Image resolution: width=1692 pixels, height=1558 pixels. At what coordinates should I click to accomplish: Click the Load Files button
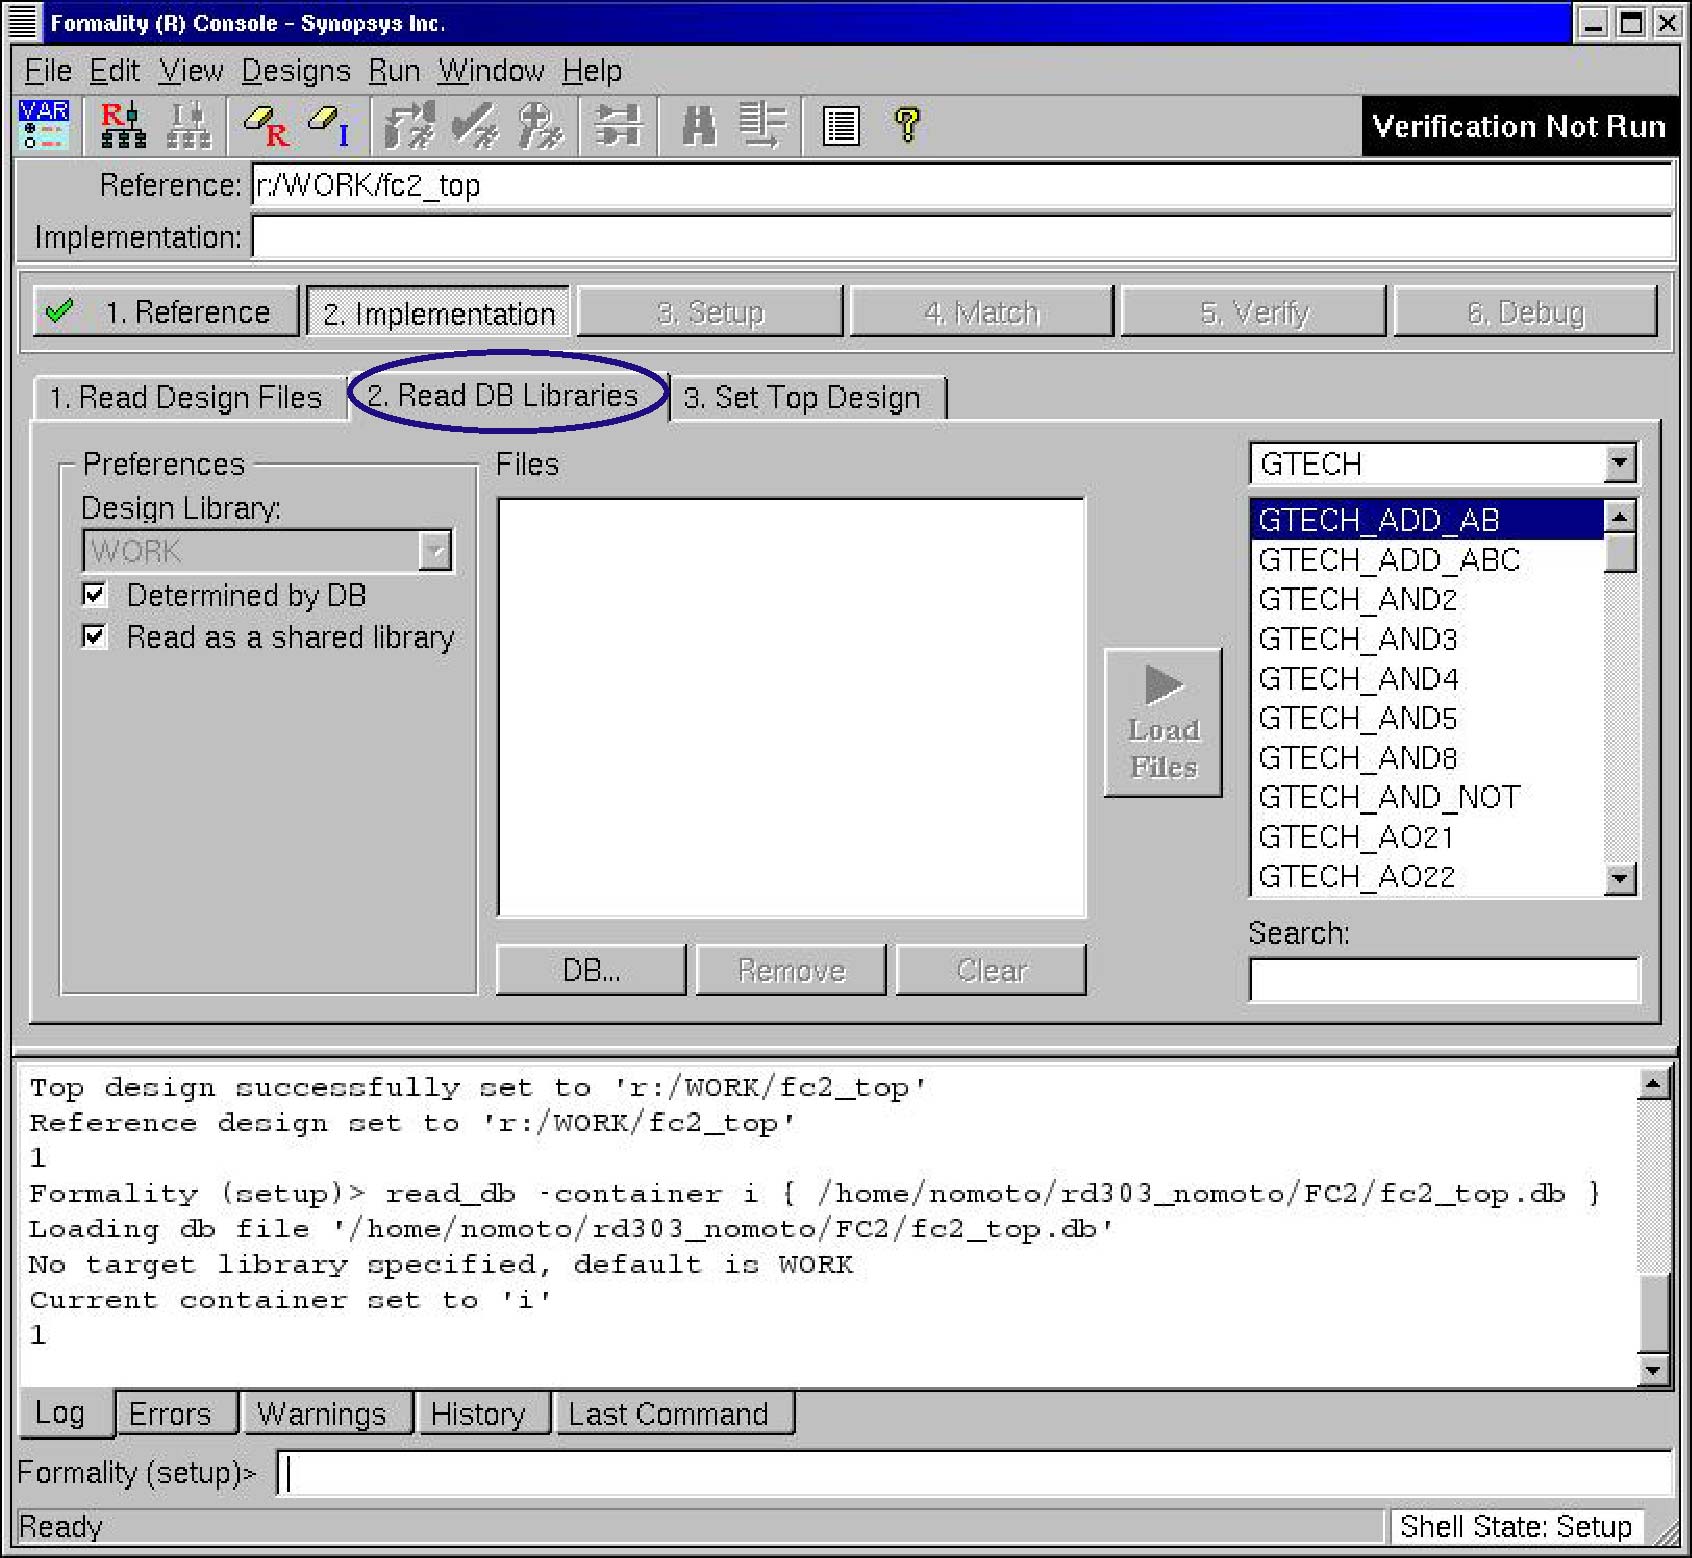[x=1163, y=722]
